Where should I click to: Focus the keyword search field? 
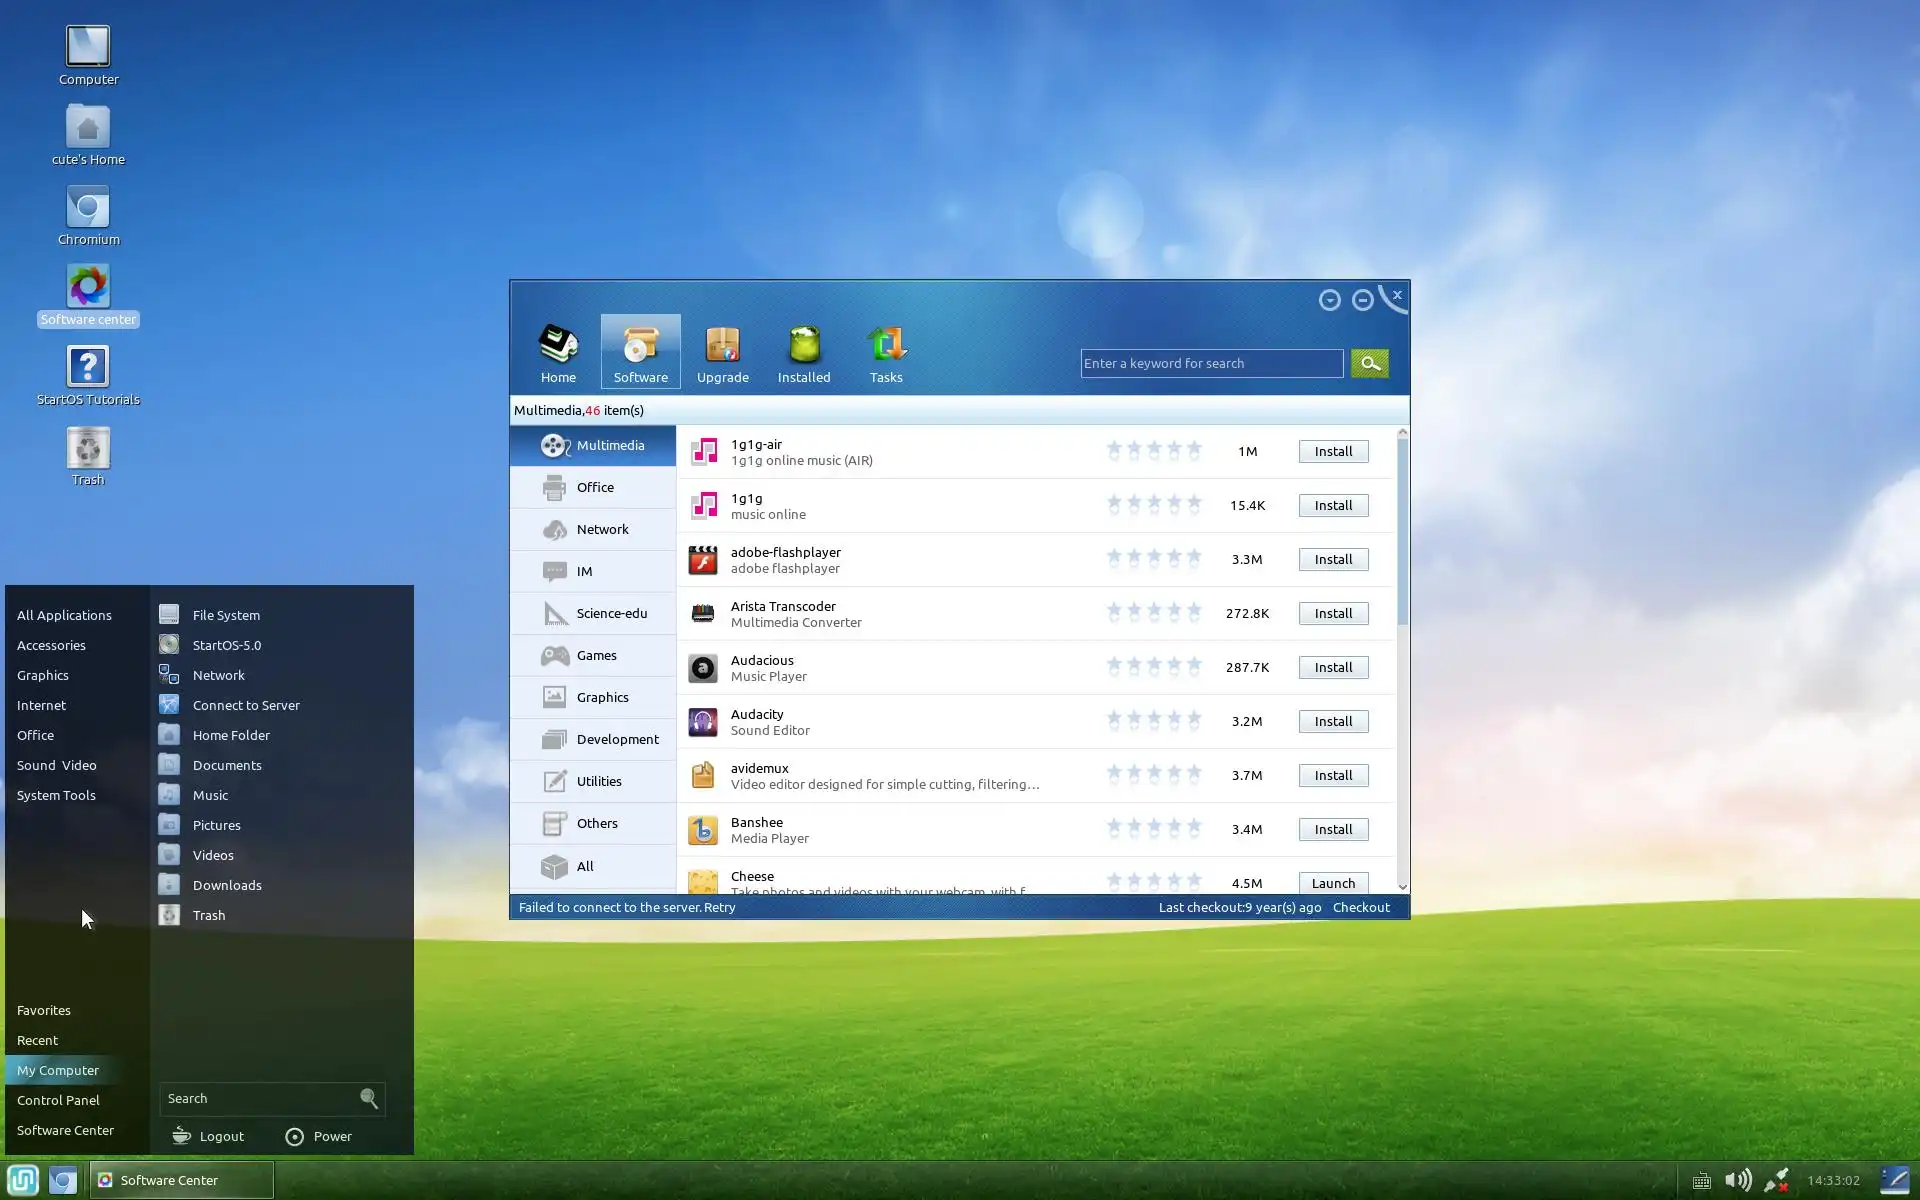click(x=1211, y=363)
